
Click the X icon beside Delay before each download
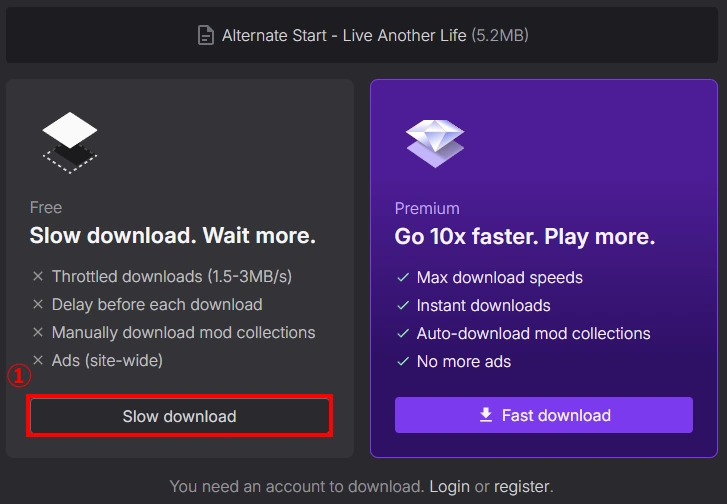(x=38, y=304)
